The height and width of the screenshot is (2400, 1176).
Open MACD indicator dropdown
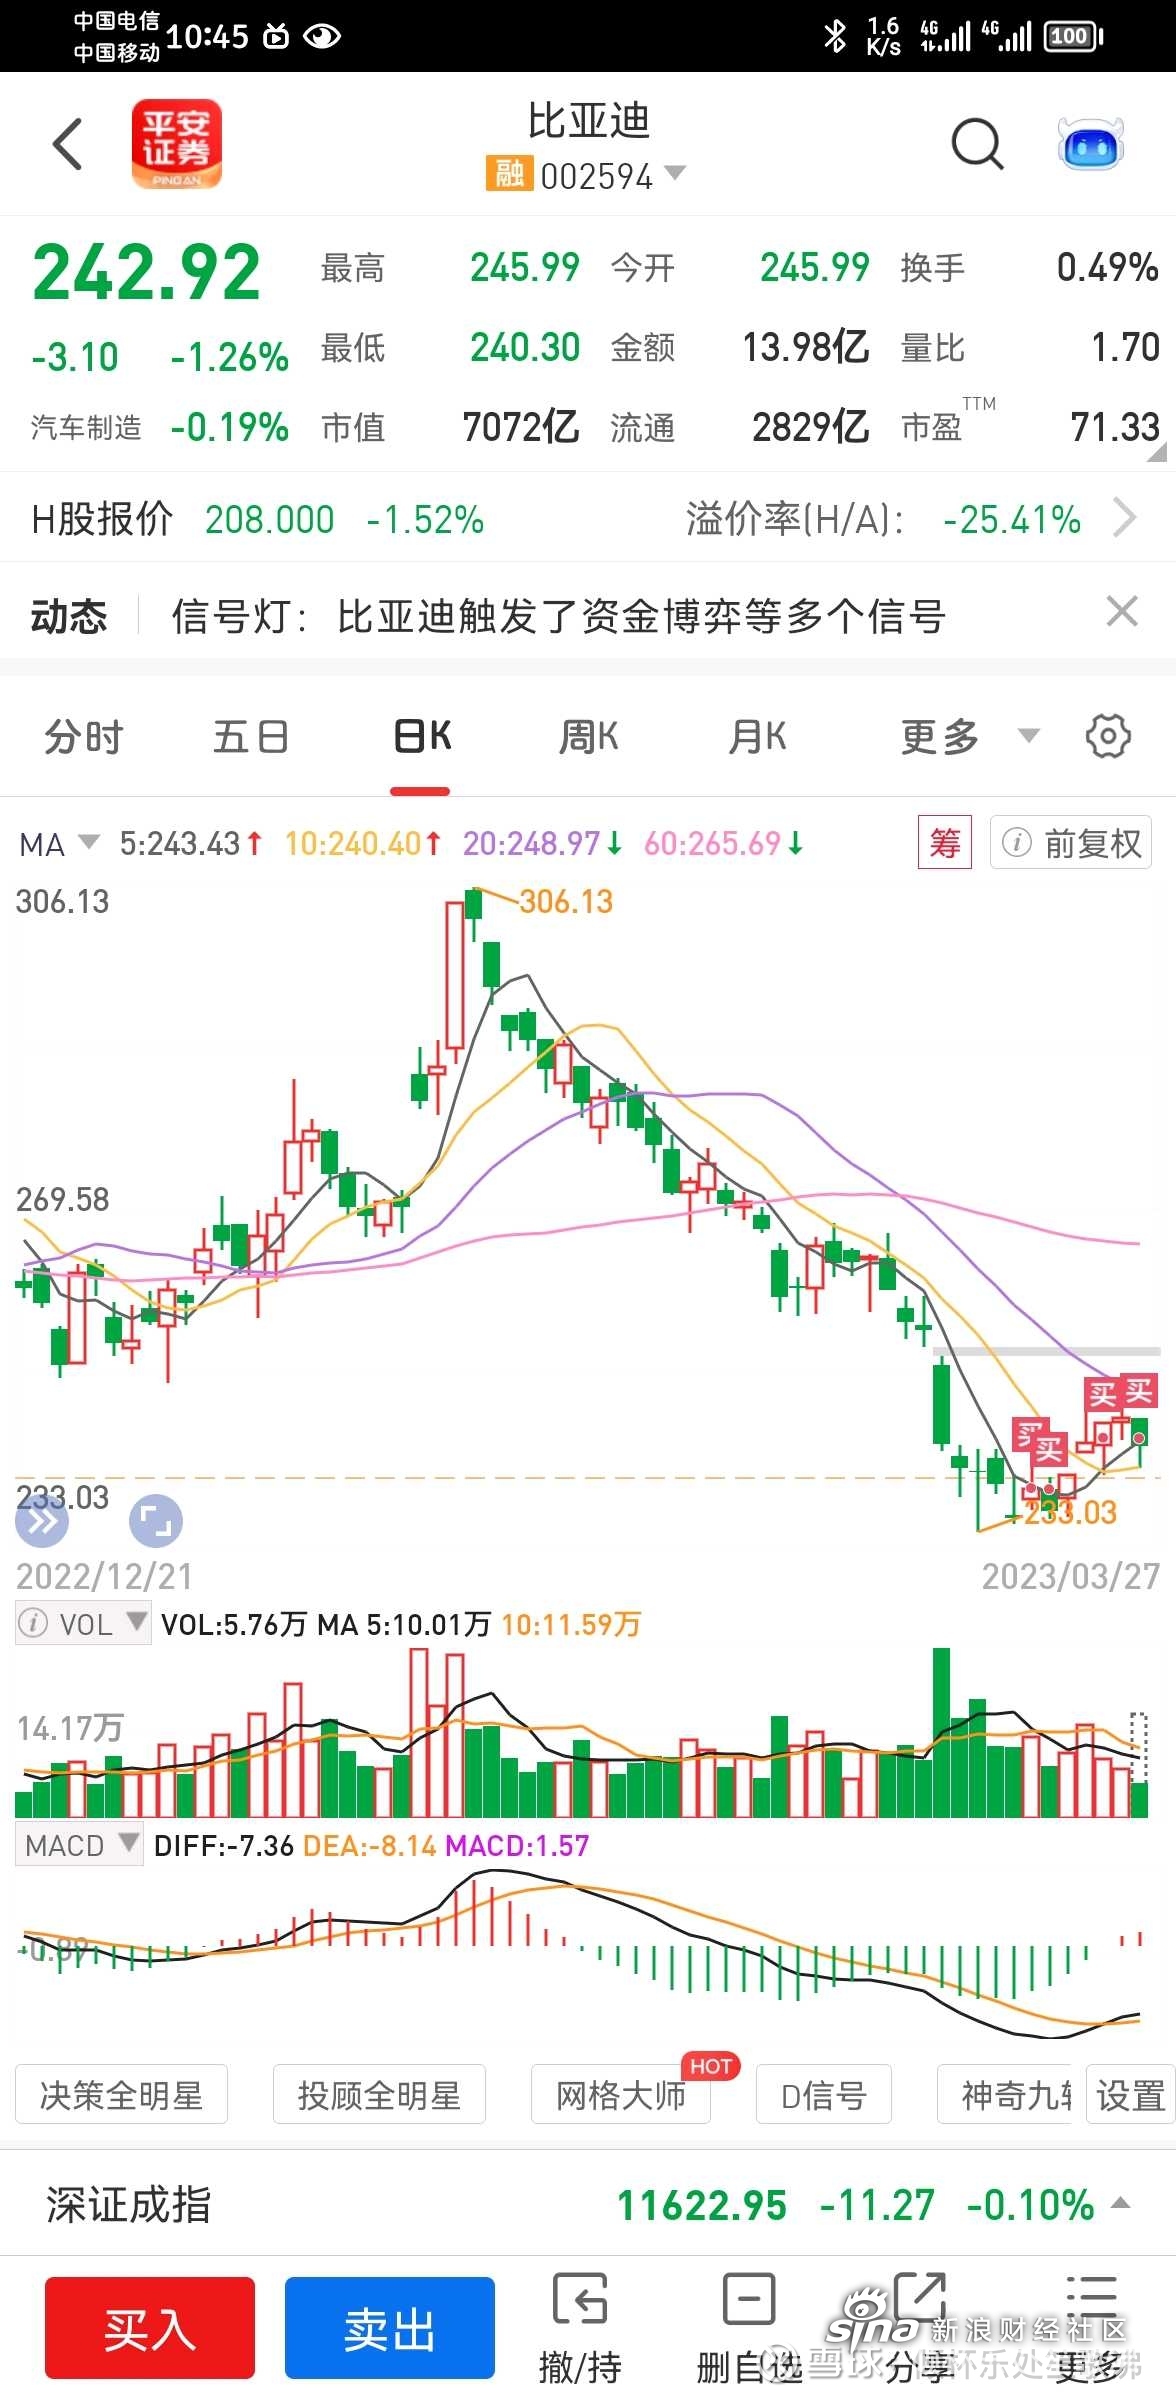click(128, 1844)
